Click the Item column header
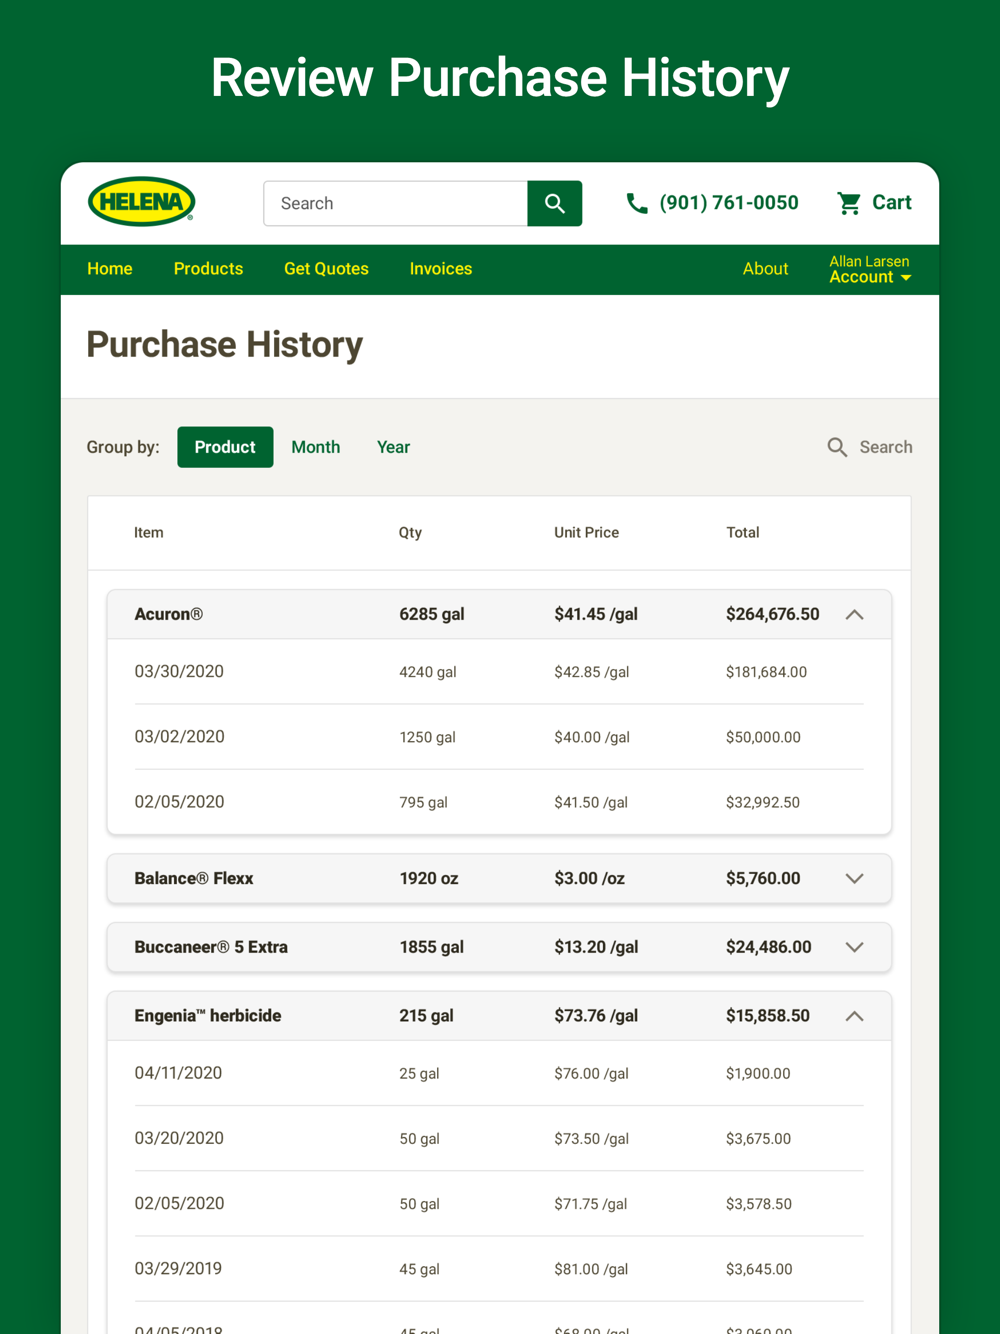 (149, 533)
